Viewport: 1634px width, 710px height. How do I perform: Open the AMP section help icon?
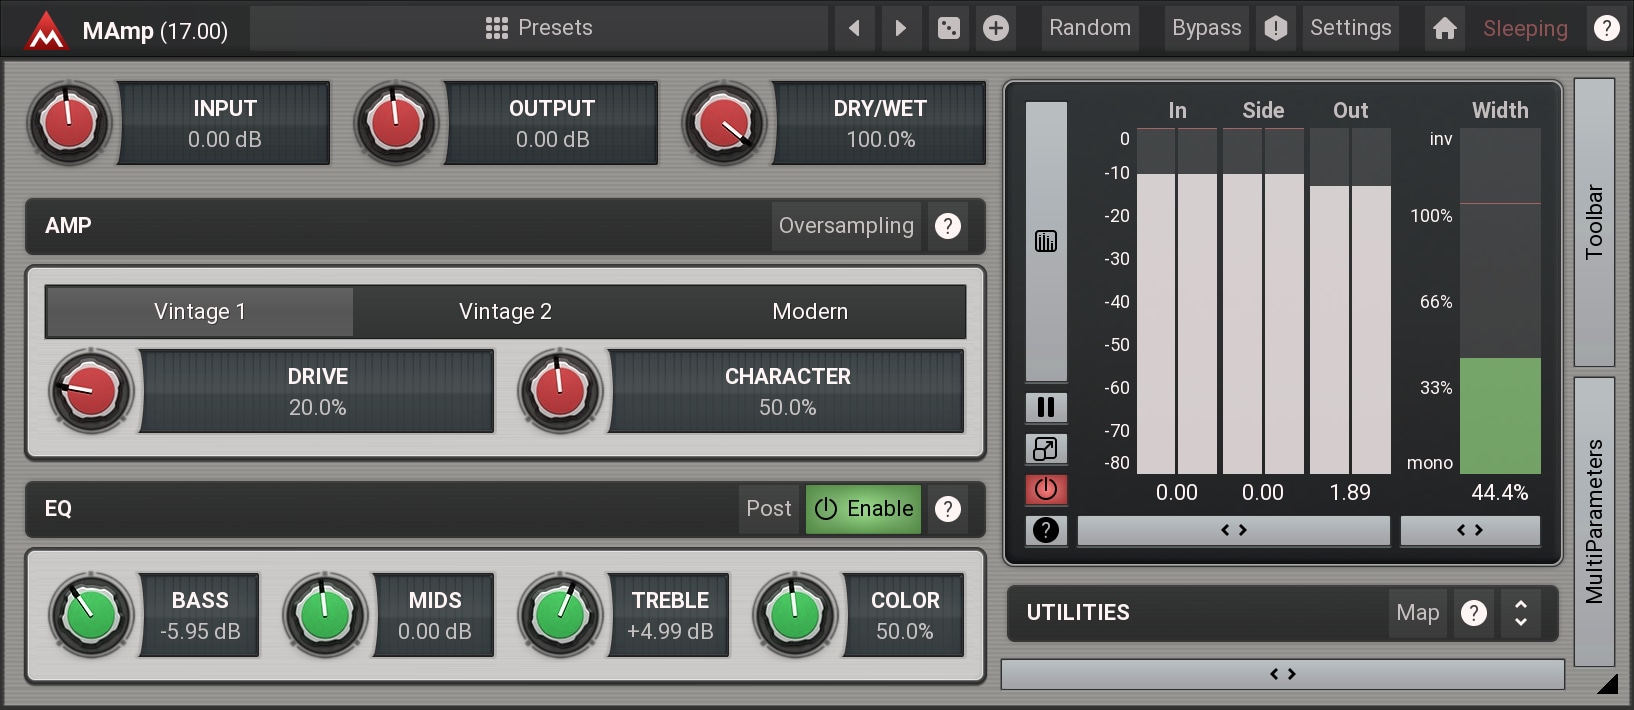[x=947, y=226]
